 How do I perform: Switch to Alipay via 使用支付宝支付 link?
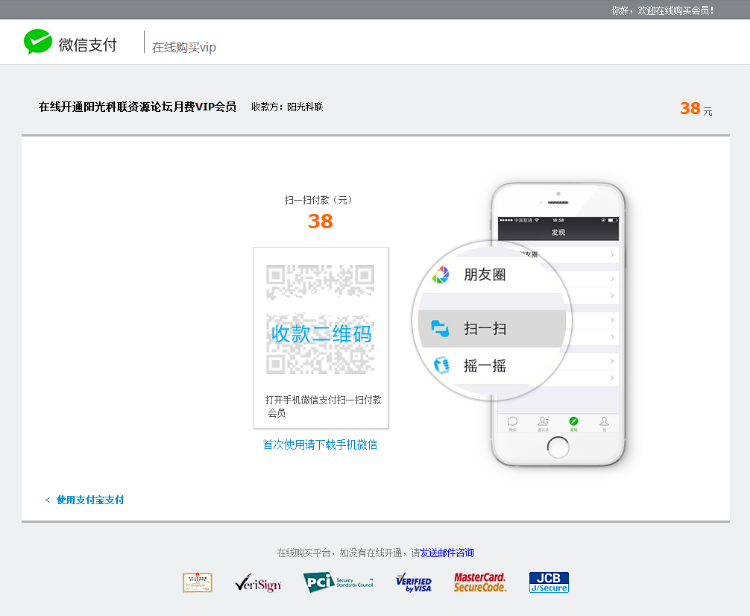point(89,499)
